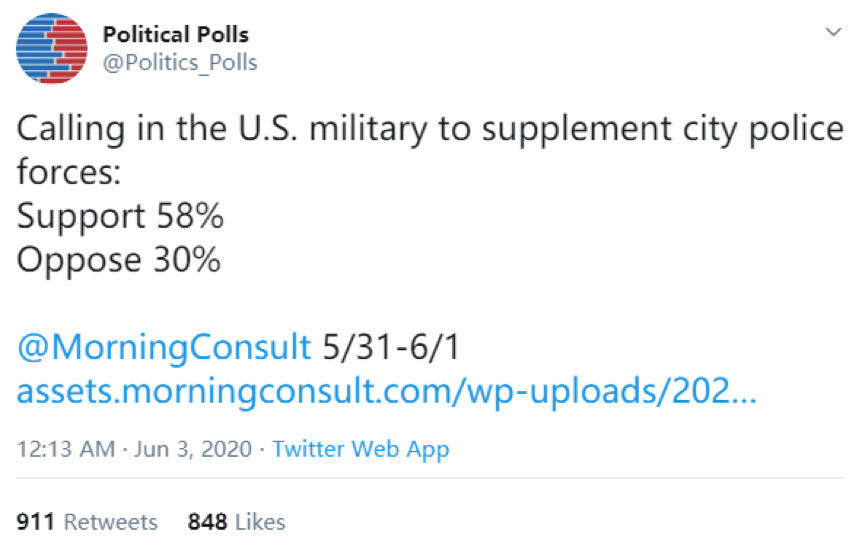865x556 pixels.
Task: Click the 12:13 AM timestamp
Action: (x=66, y=449)
